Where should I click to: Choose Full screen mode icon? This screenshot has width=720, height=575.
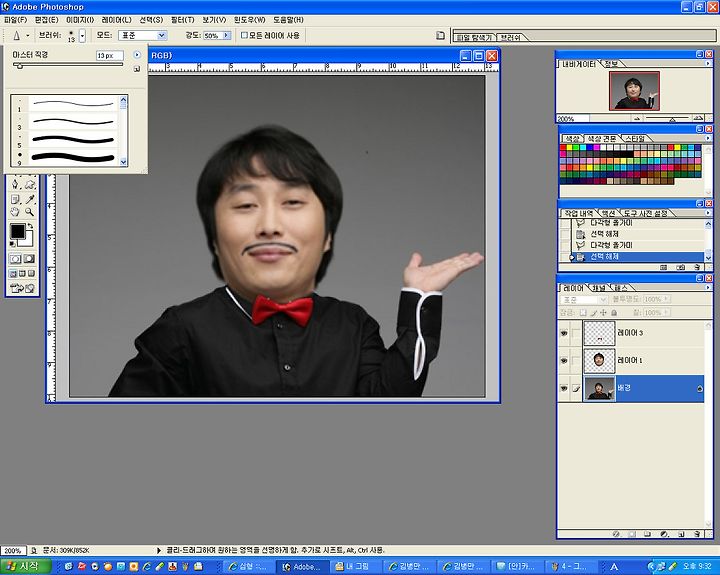[31, 274]
